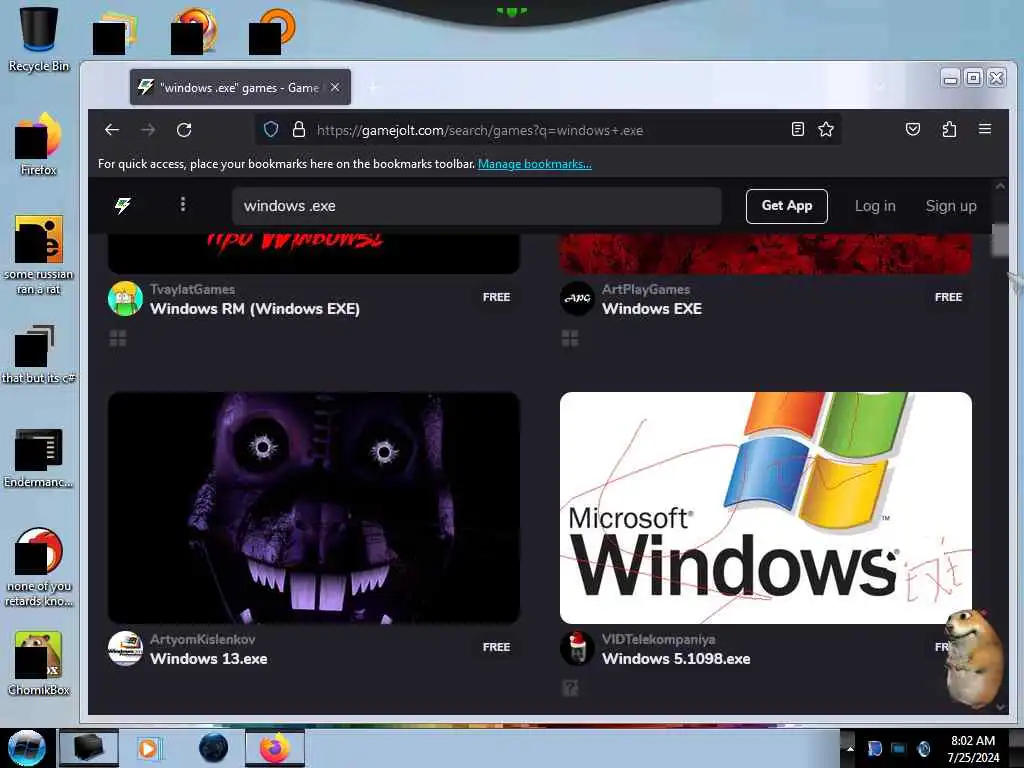Open a new tab with the plus button
Screen dimensions: 1024x768
(x=374, y=88)
